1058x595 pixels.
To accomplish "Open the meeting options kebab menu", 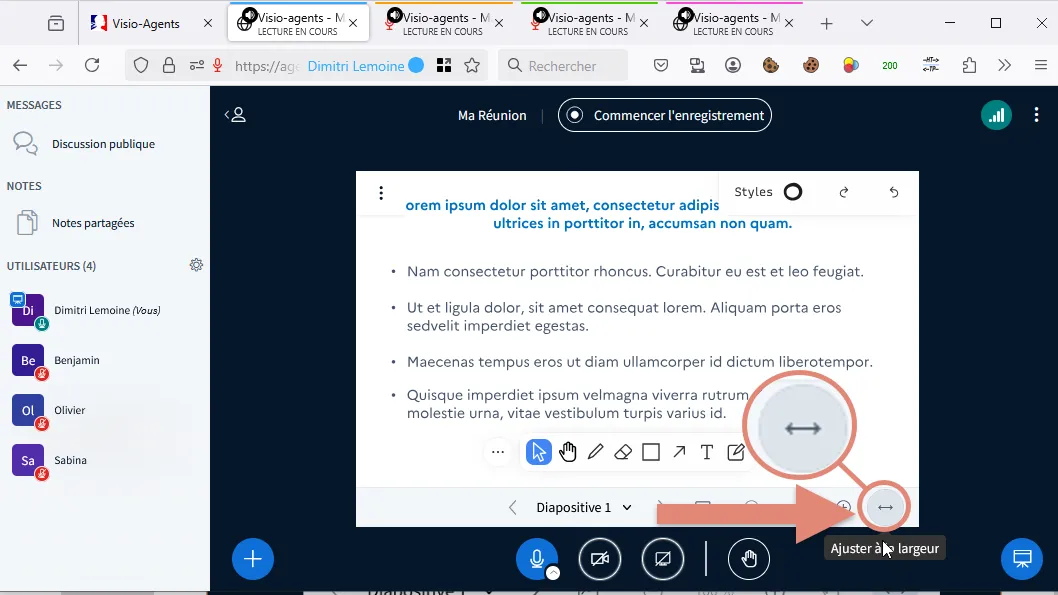I will coord(1036,115).
